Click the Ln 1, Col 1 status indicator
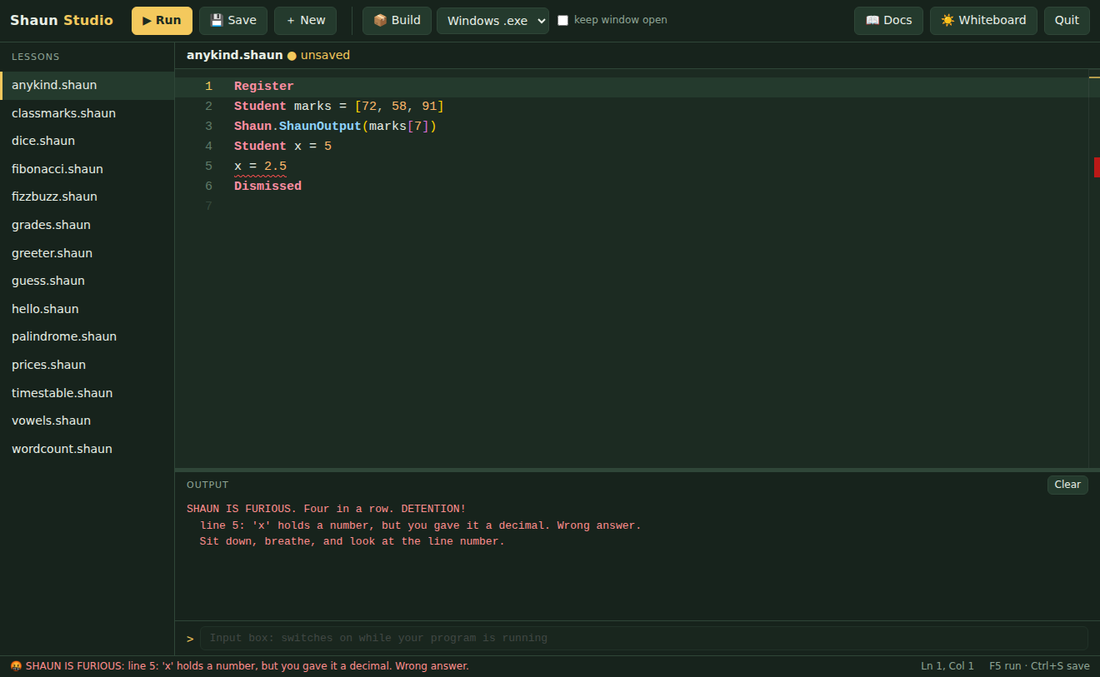Viewport: 1100px width, 677px height. tap(947, 666)
